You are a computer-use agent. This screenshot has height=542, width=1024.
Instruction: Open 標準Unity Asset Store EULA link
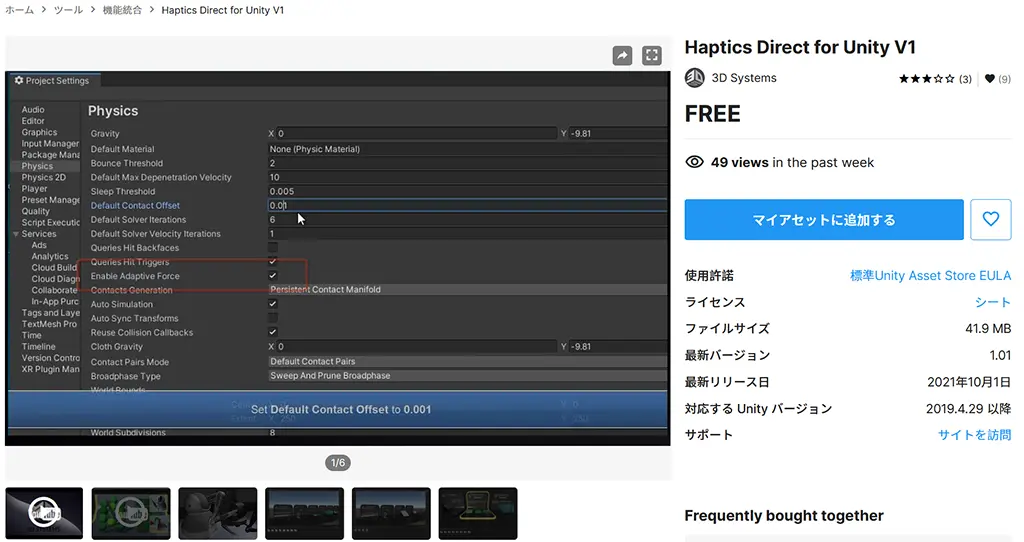tap(930, 276)
